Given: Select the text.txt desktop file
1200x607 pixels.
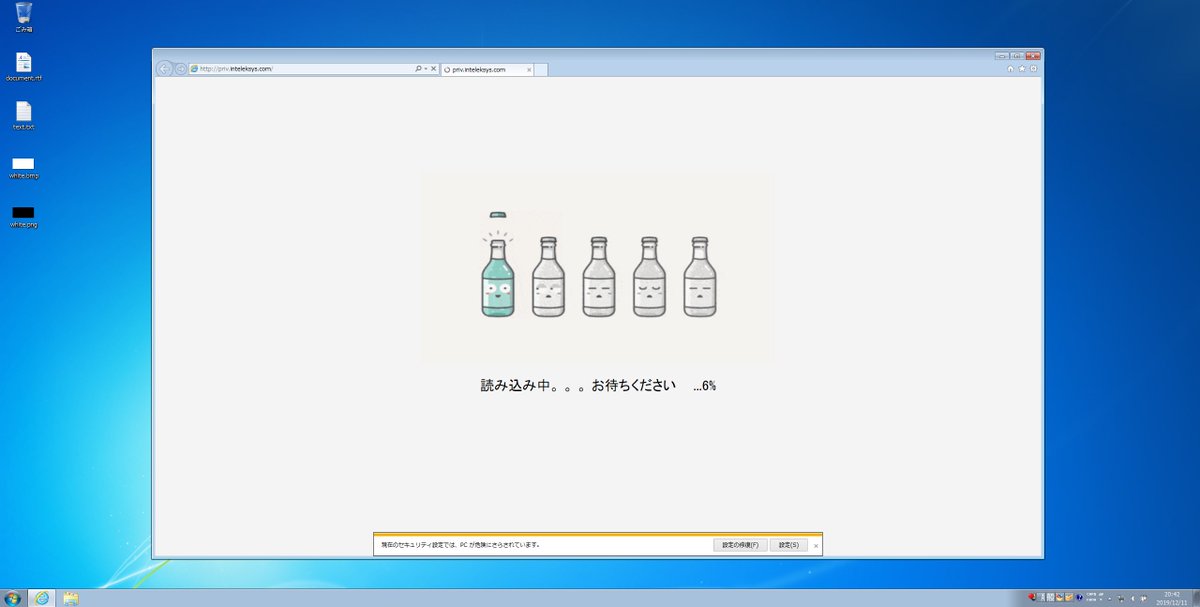Looking at the screenshot, I should 24,116.
